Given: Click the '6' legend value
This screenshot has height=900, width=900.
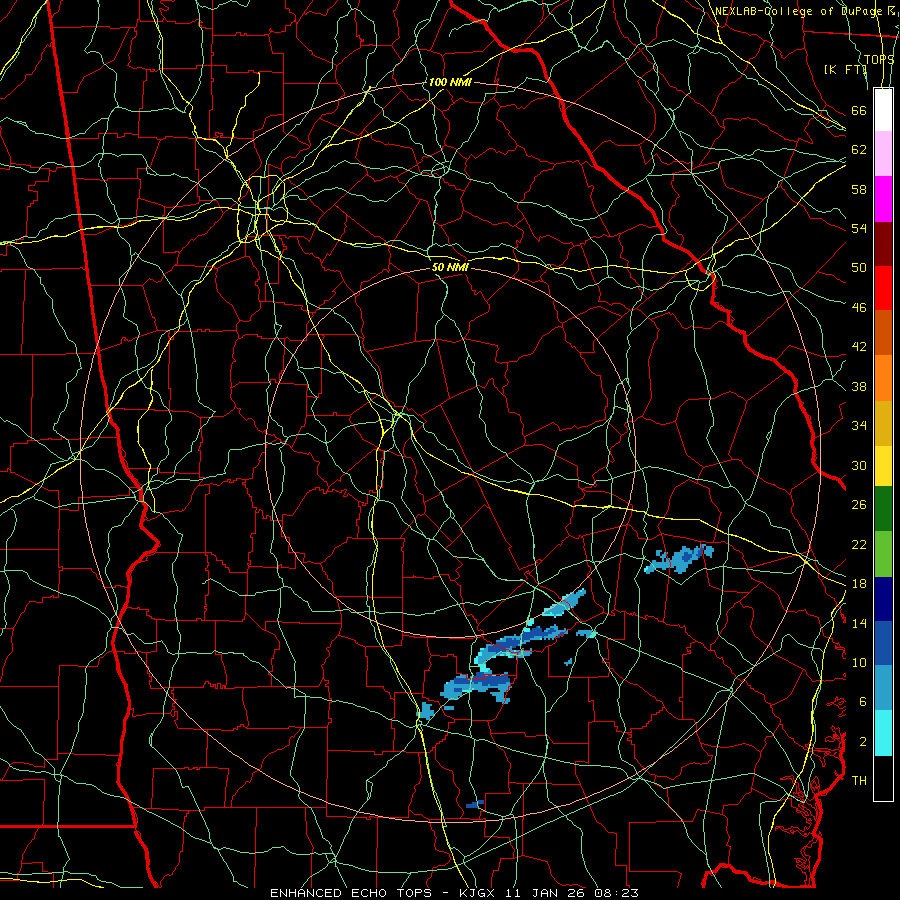Looking at the screenshot, I should click(863, 701).
